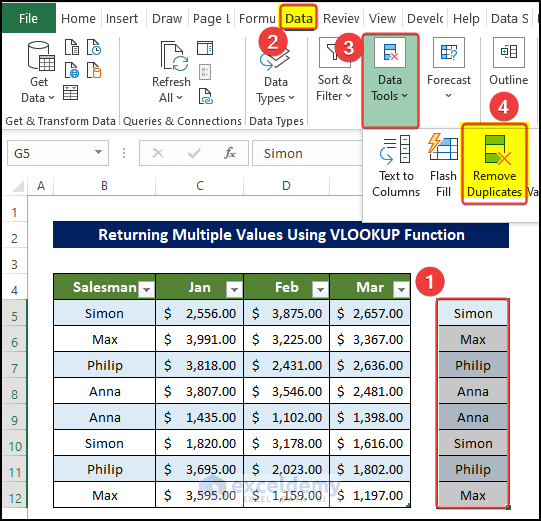Expand Forecast dropdown arrow
This screenshot has height=521, width=541.
pos(448,96)
